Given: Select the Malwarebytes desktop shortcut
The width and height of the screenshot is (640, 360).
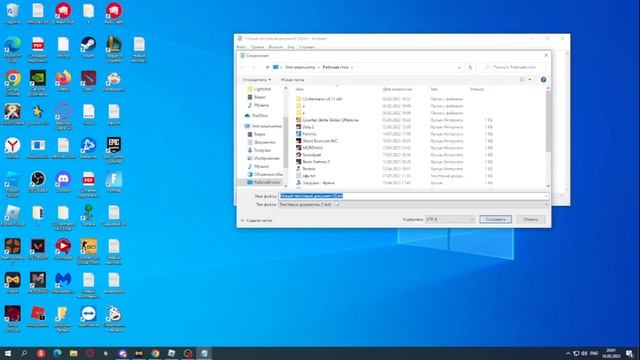Looking at the screenshot, I should click(x=63, y=282).
